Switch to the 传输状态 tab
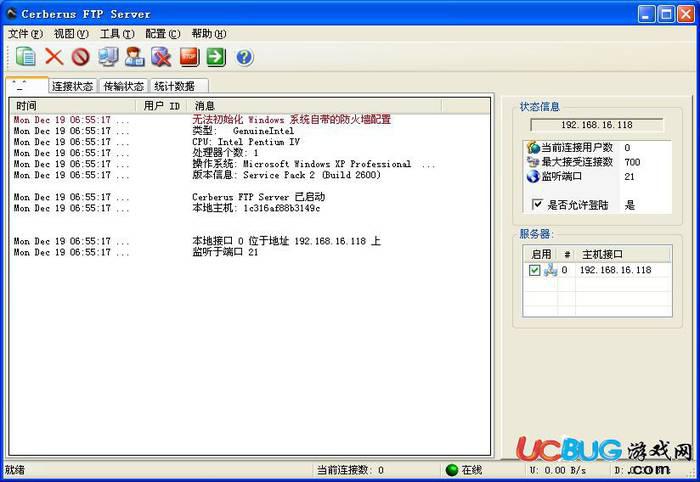700x482 pixels. 124,86
